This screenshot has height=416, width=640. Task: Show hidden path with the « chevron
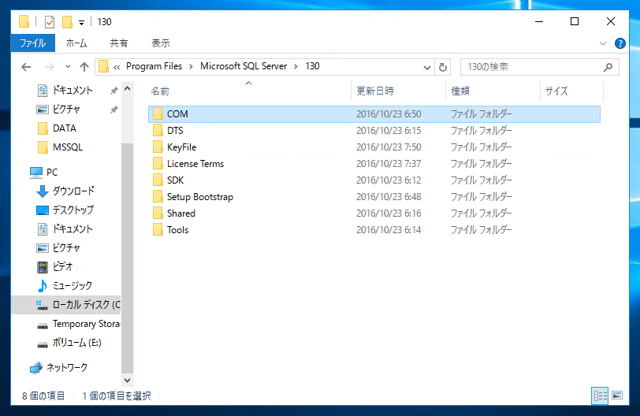tap(117, 67)
